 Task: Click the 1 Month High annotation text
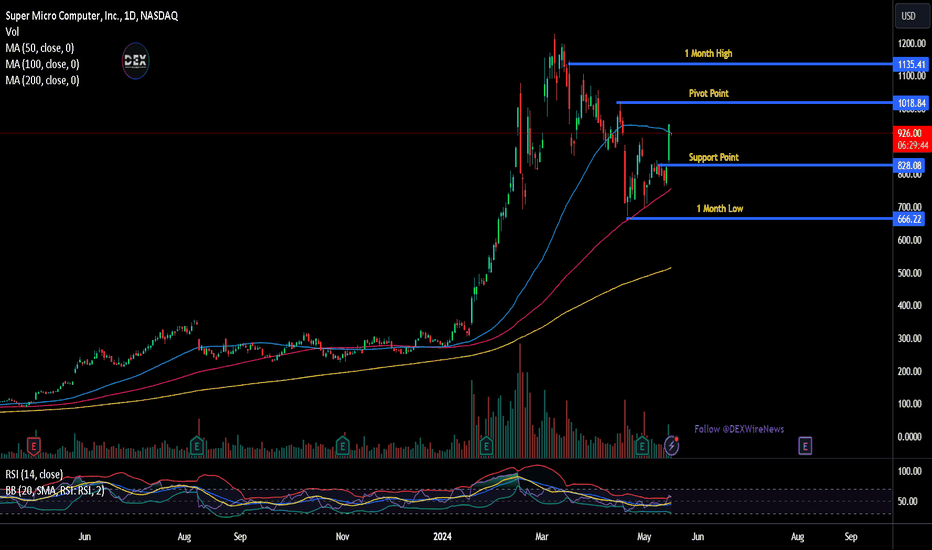tap(708, 54)
